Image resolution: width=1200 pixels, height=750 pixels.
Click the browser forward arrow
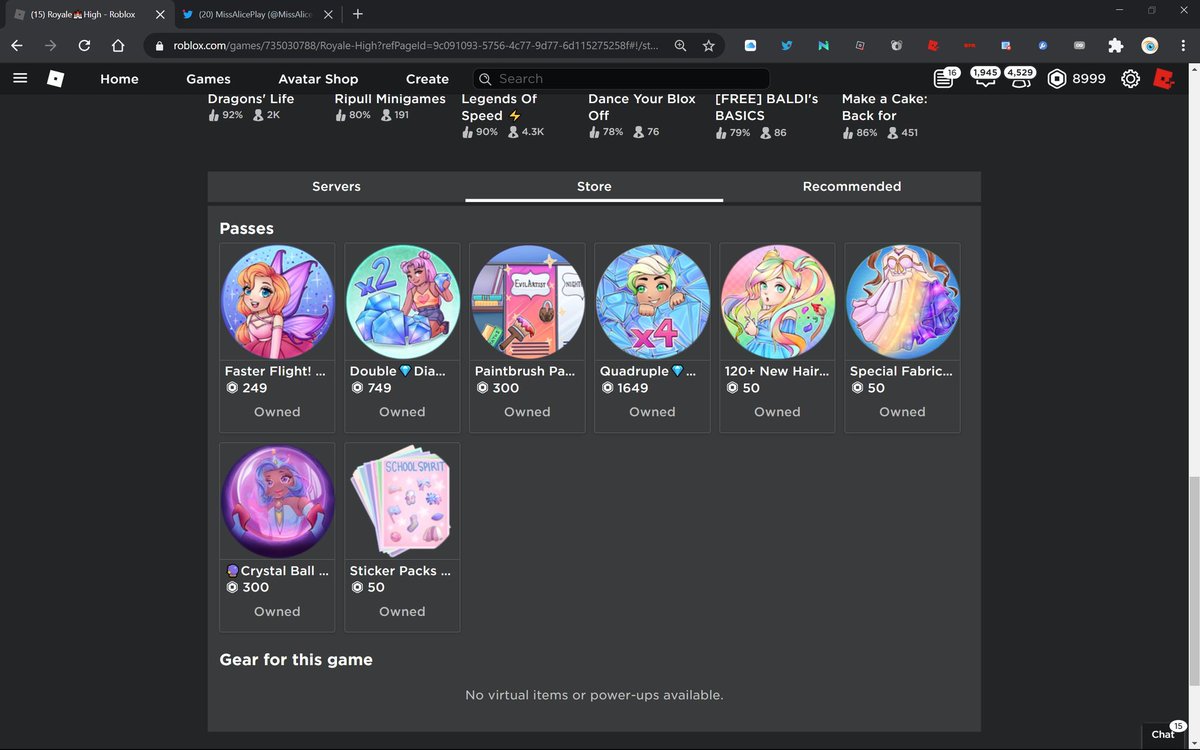pos(50,45)
